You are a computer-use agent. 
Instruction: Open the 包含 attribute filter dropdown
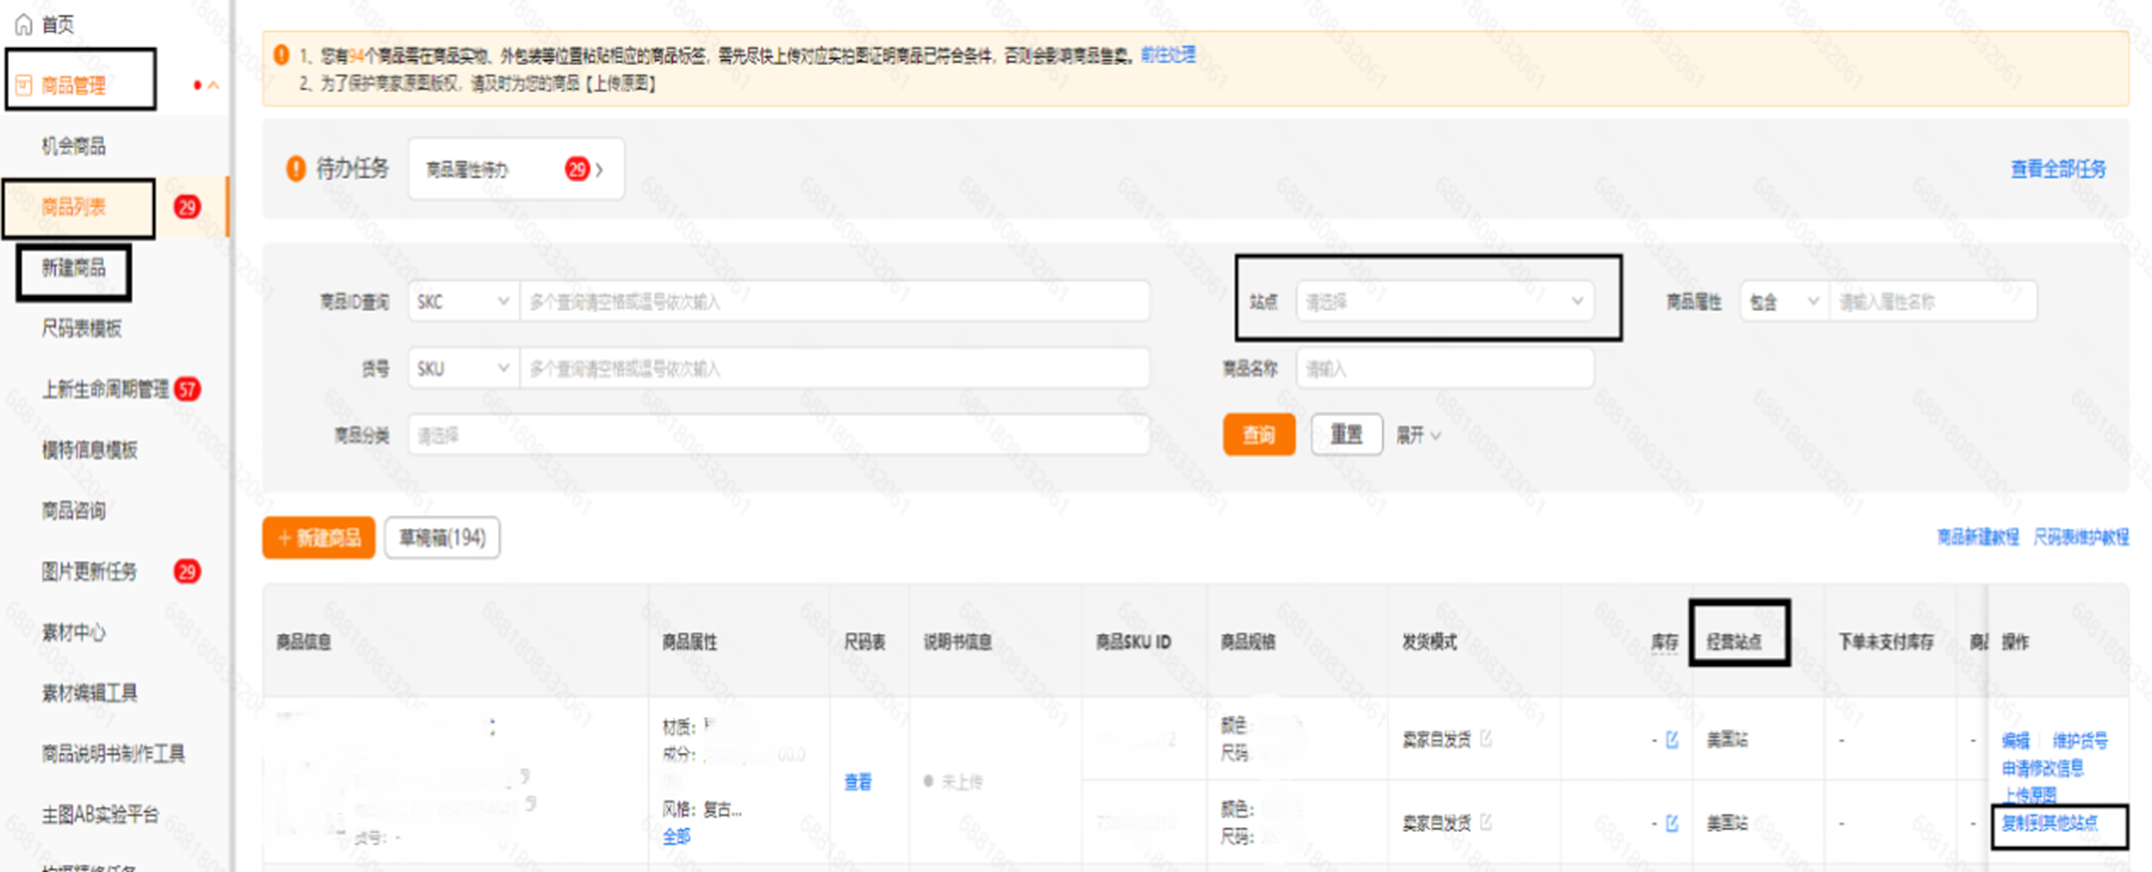1783,301
